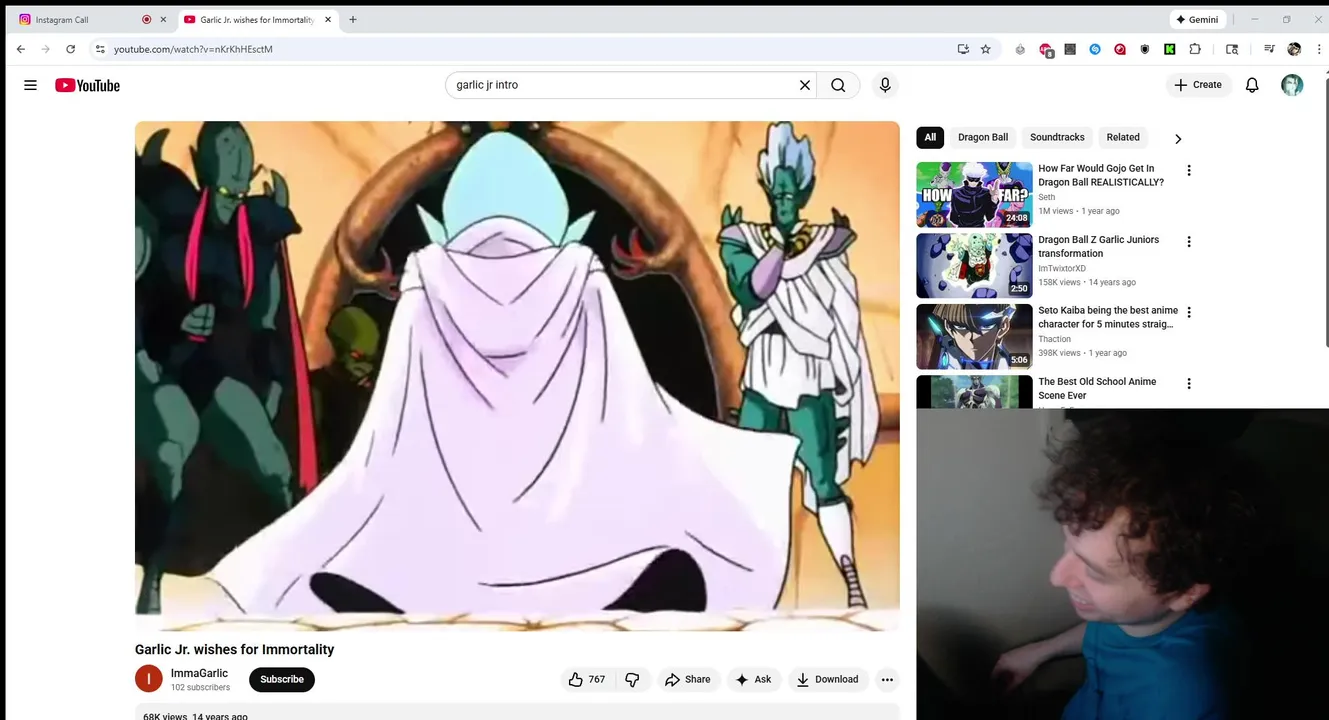Viewport: 1329px width, 720px height.
Task: Open a new browser tab
Action: click(x=353, y=19)
